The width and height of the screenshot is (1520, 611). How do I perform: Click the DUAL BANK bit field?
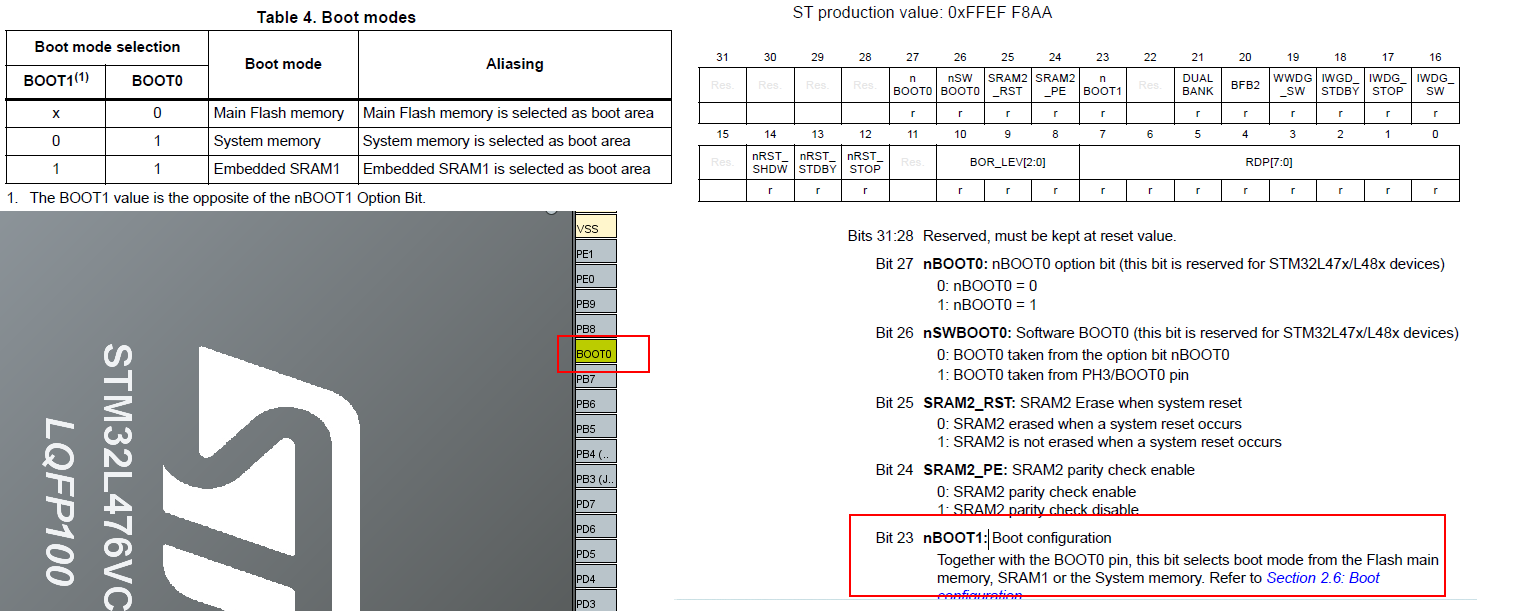pos(1197,85)
